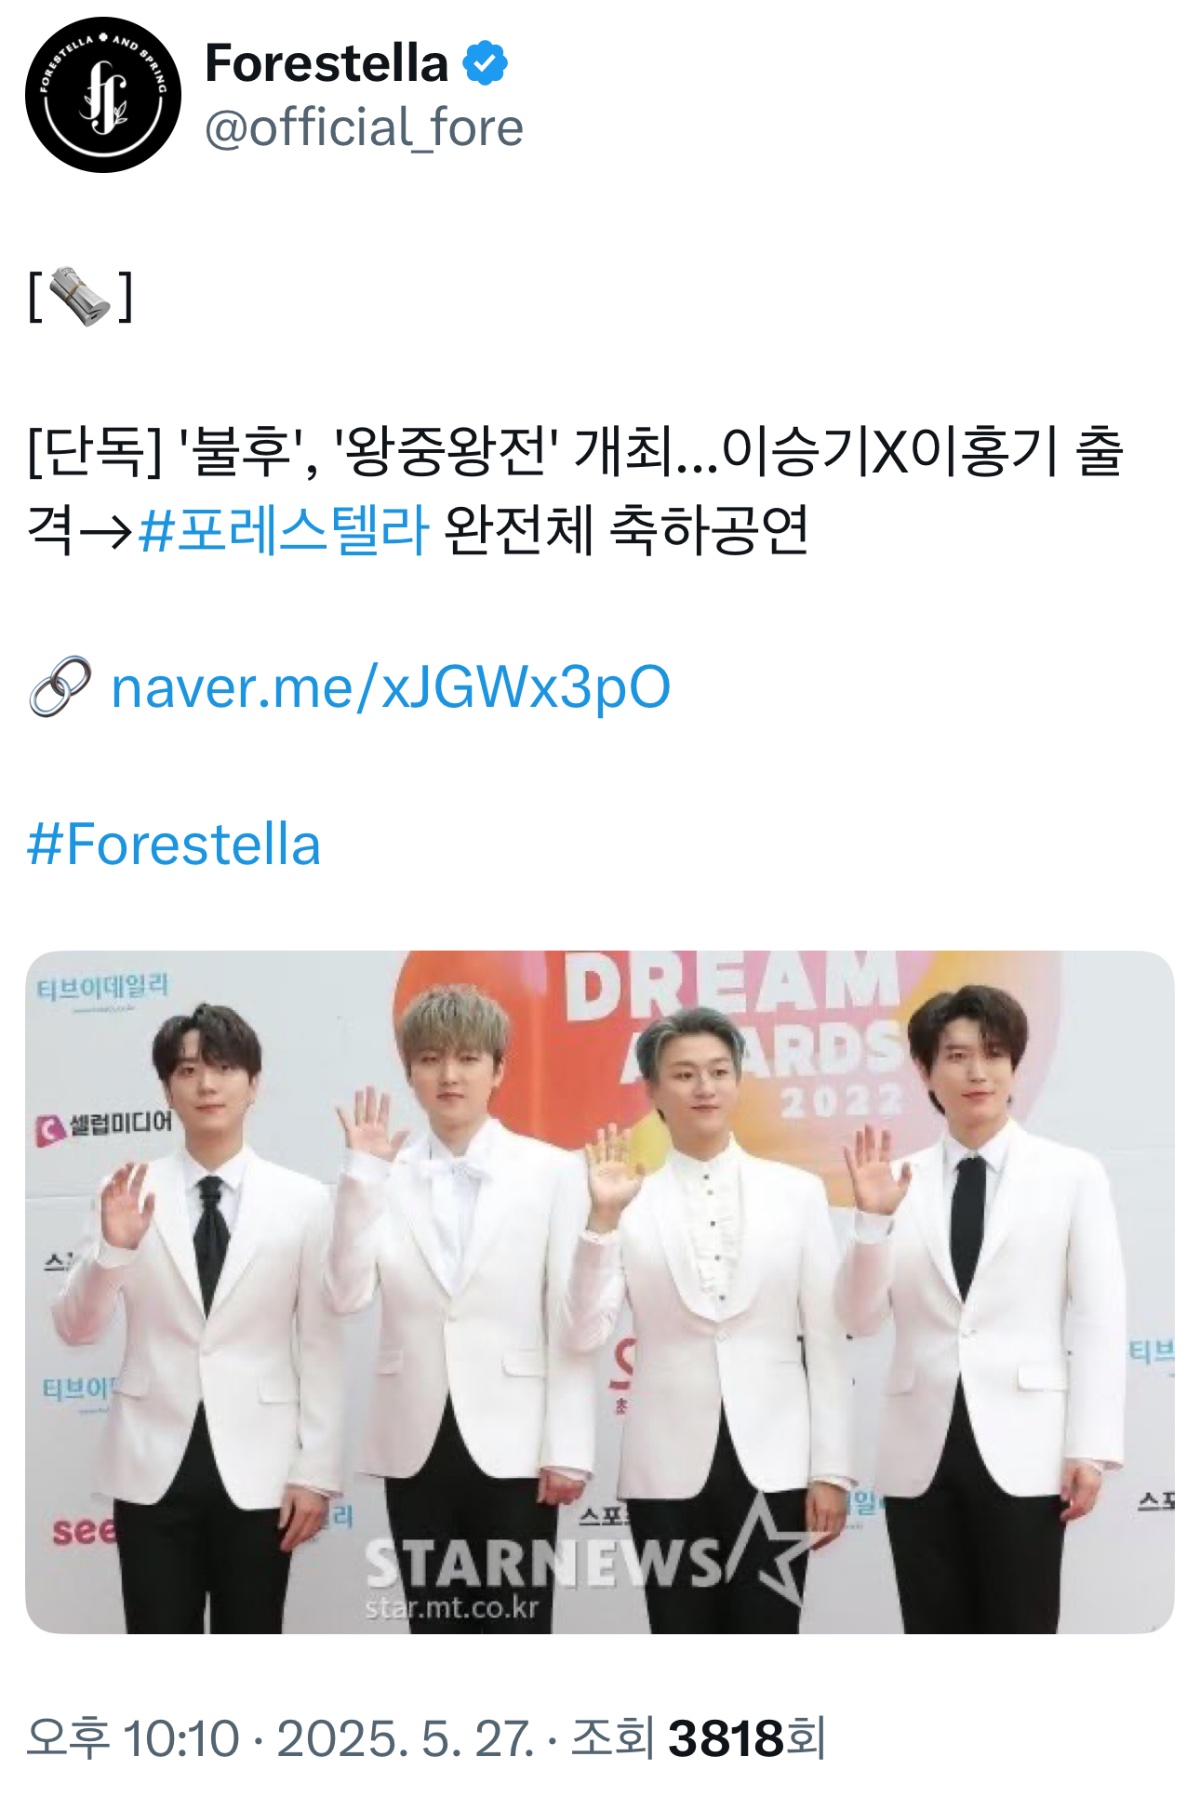Click the 2025. 5. 27. date
Screen dimensions: 1200x1810
coord(405,1738)
